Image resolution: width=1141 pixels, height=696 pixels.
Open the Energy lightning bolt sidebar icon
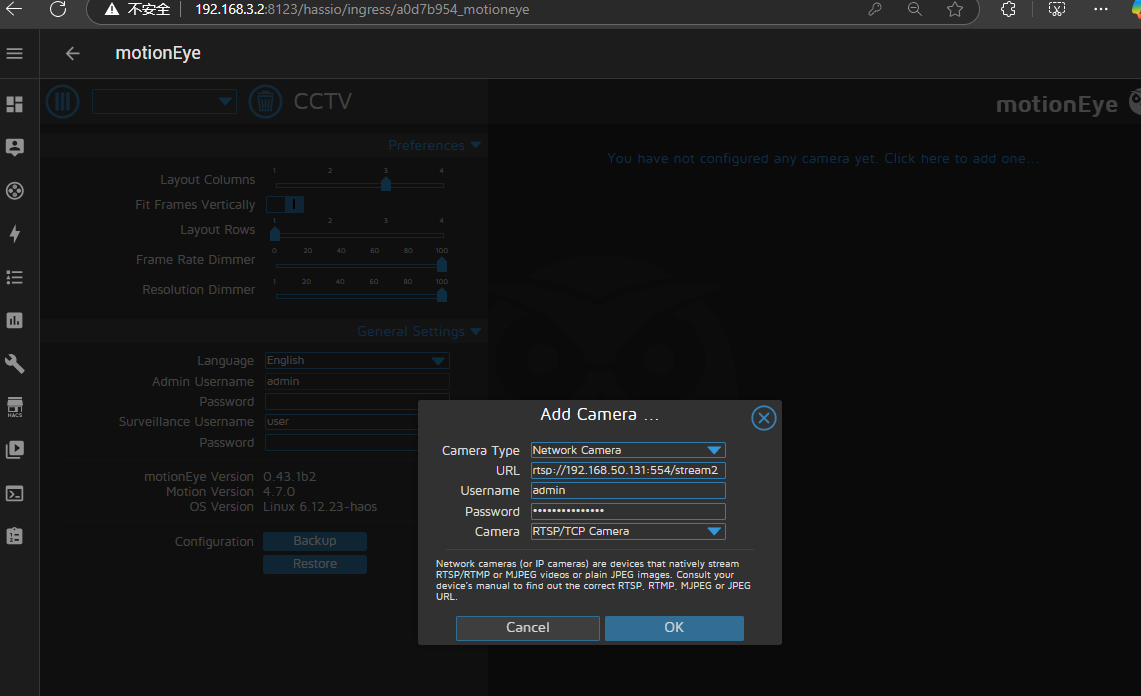tap(14, 234)
